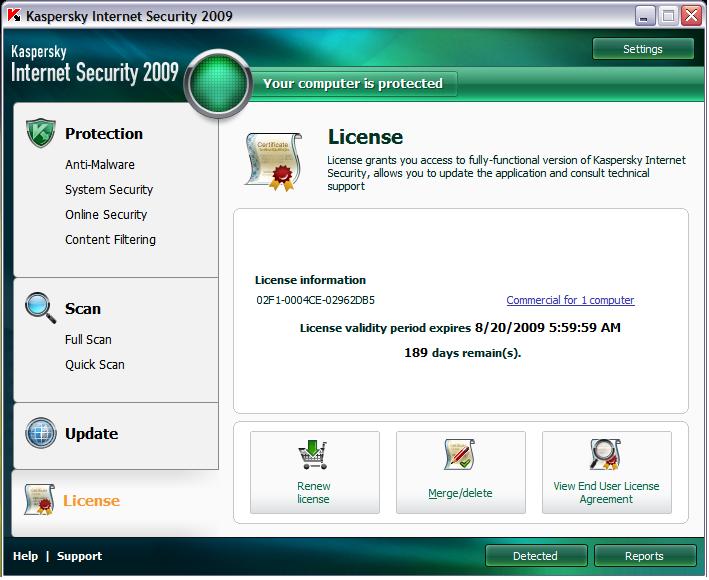
Task: Open the Help link
Action: click(25, 556)
